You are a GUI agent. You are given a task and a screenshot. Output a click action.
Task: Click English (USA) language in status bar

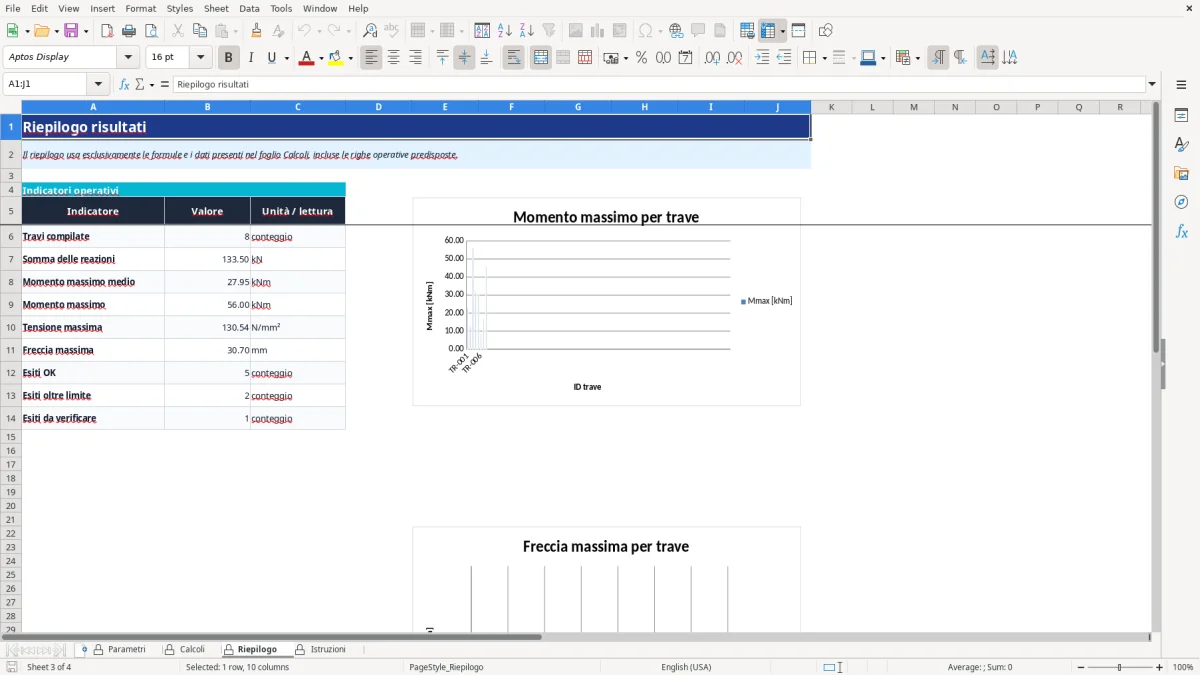[686, 667]
